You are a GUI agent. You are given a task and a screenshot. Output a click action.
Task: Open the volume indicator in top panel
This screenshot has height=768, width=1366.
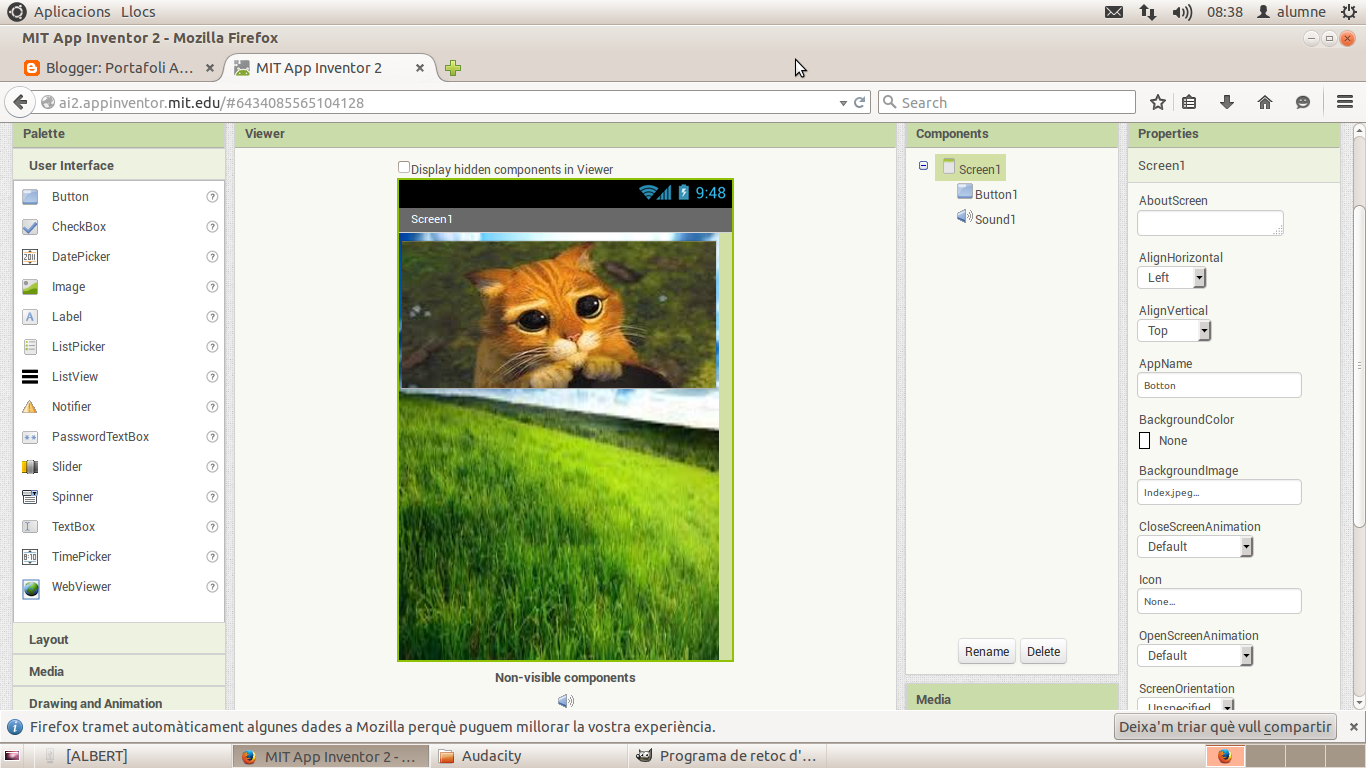(1182, 12)
